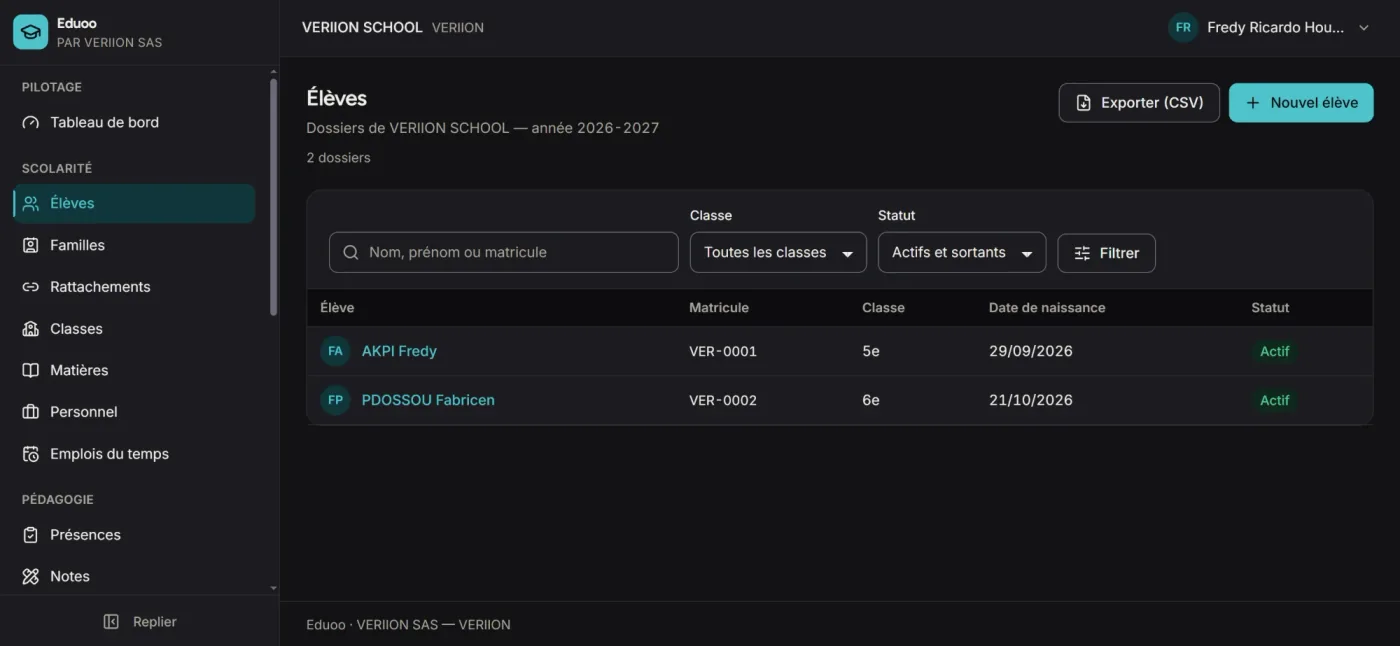Click the Élève column header
Image resolution: width=1400 pixels, height=646 pixels.
click(337, 308)
